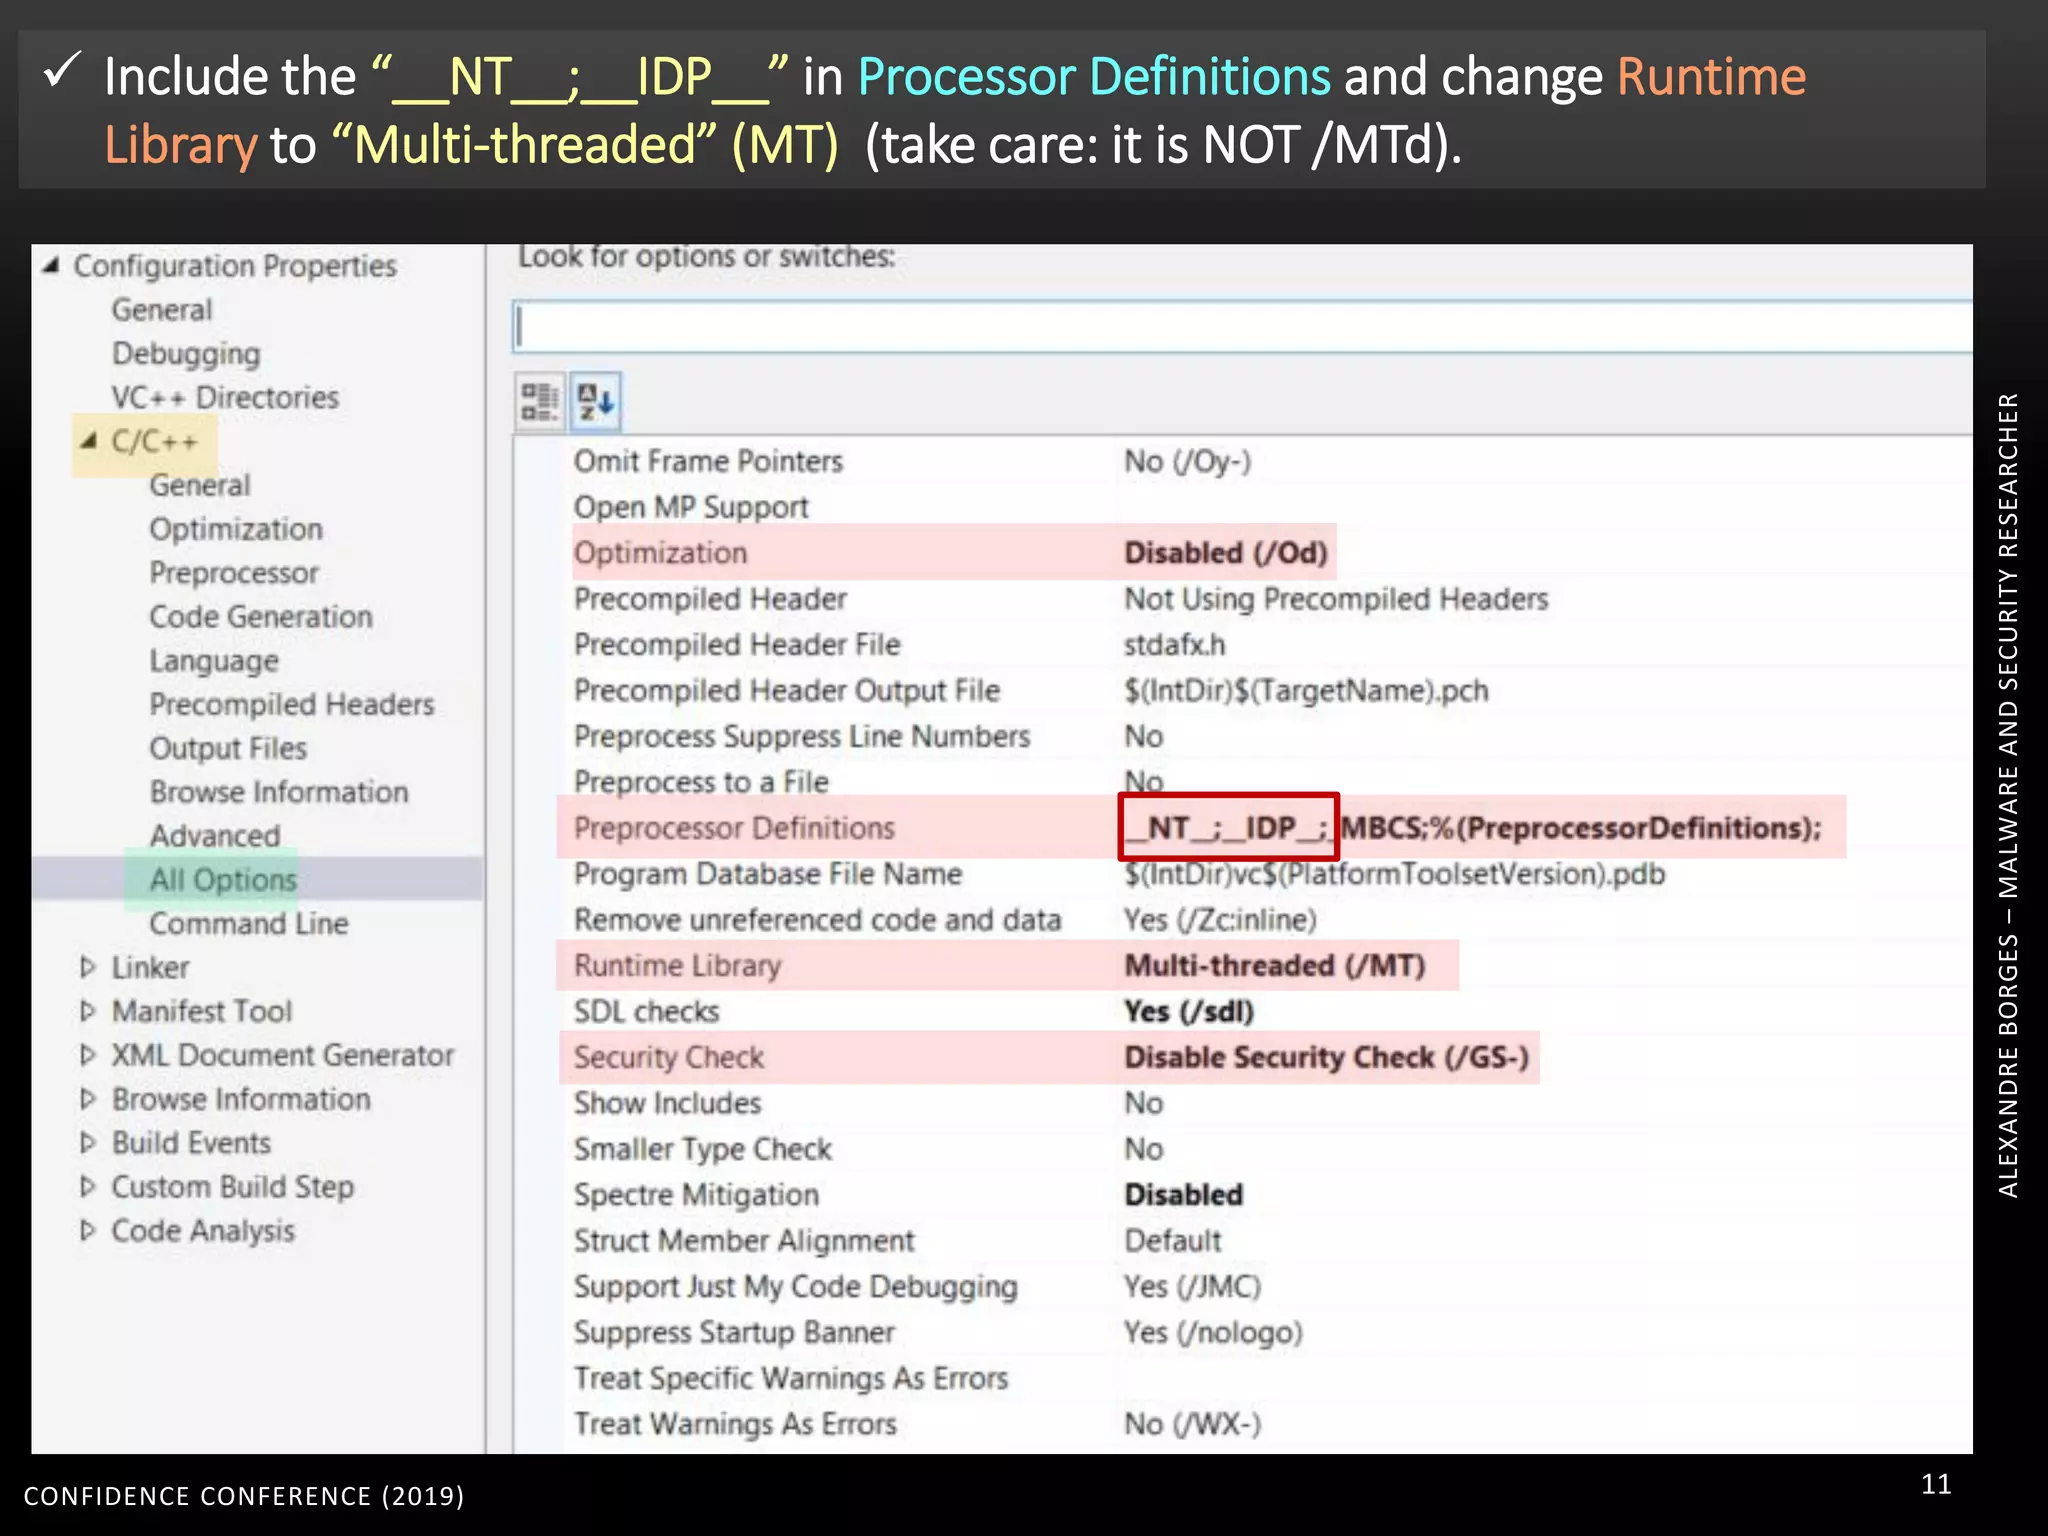2048x1536 pixels.
Task: Click Spectre Mitigation value Disabled
Action: coord(1183,1195)
